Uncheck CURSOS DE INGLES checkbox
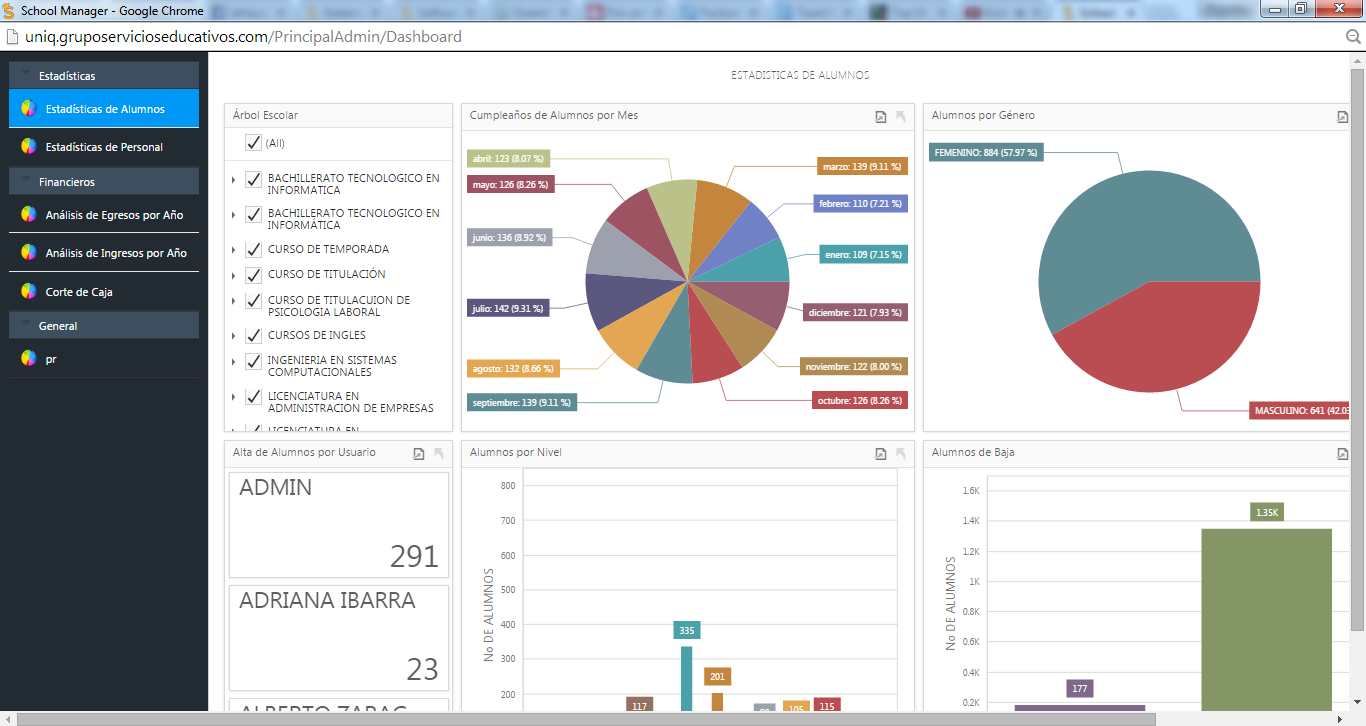This screenshot has height=726, width=1366. [x=252, y=335]
